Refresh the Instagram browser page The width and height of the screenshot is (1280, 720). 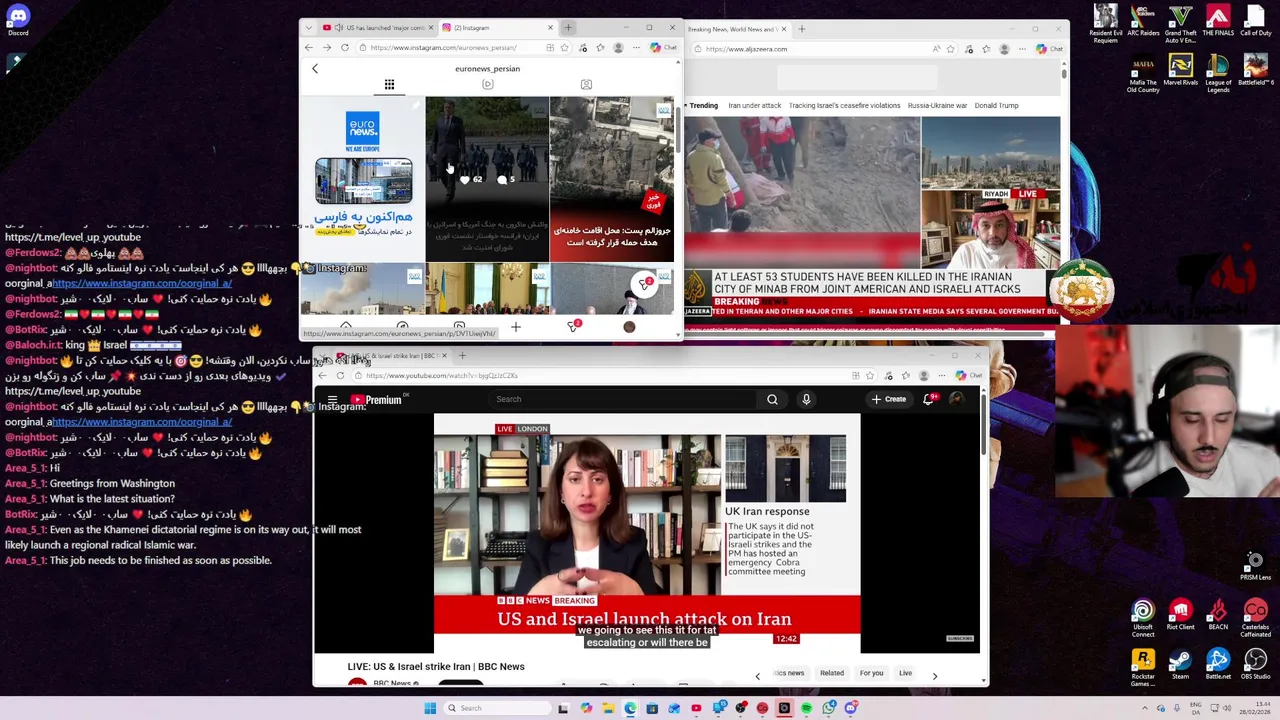click(x=344, y=48)
